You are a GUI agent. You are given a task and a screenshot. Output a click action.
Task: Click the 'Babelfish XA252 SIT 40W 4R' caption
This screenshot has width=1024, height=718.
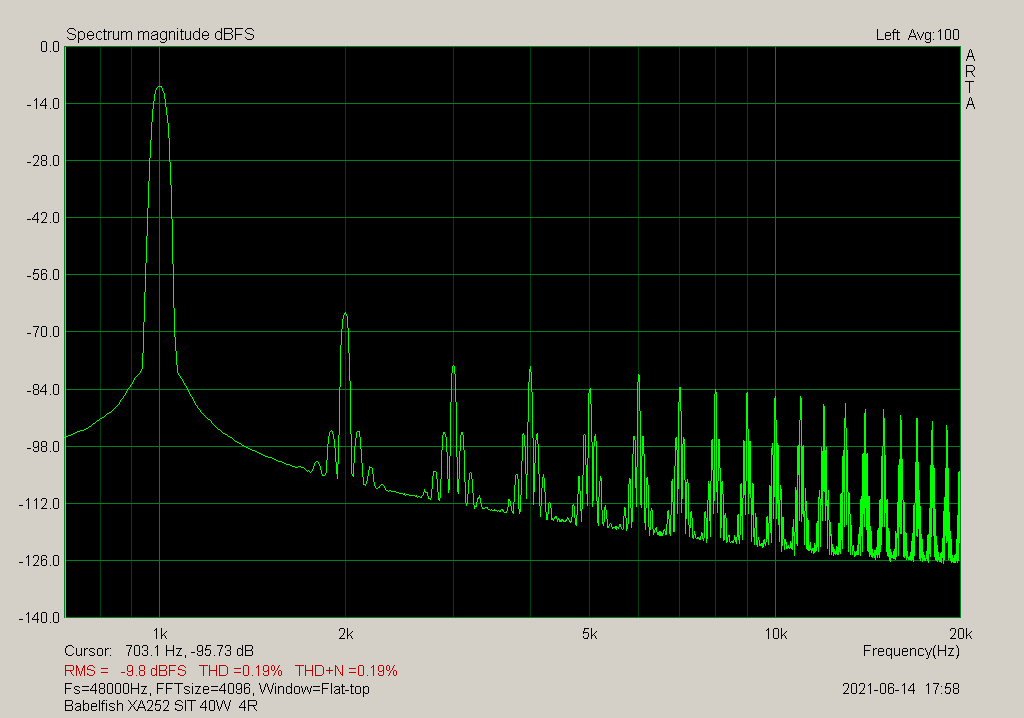point(161,706)
